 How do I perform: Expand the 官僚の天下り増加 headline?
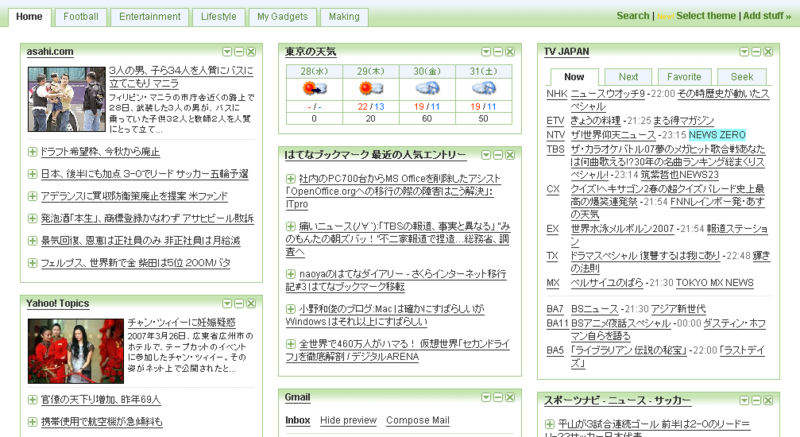click(32, 400)
